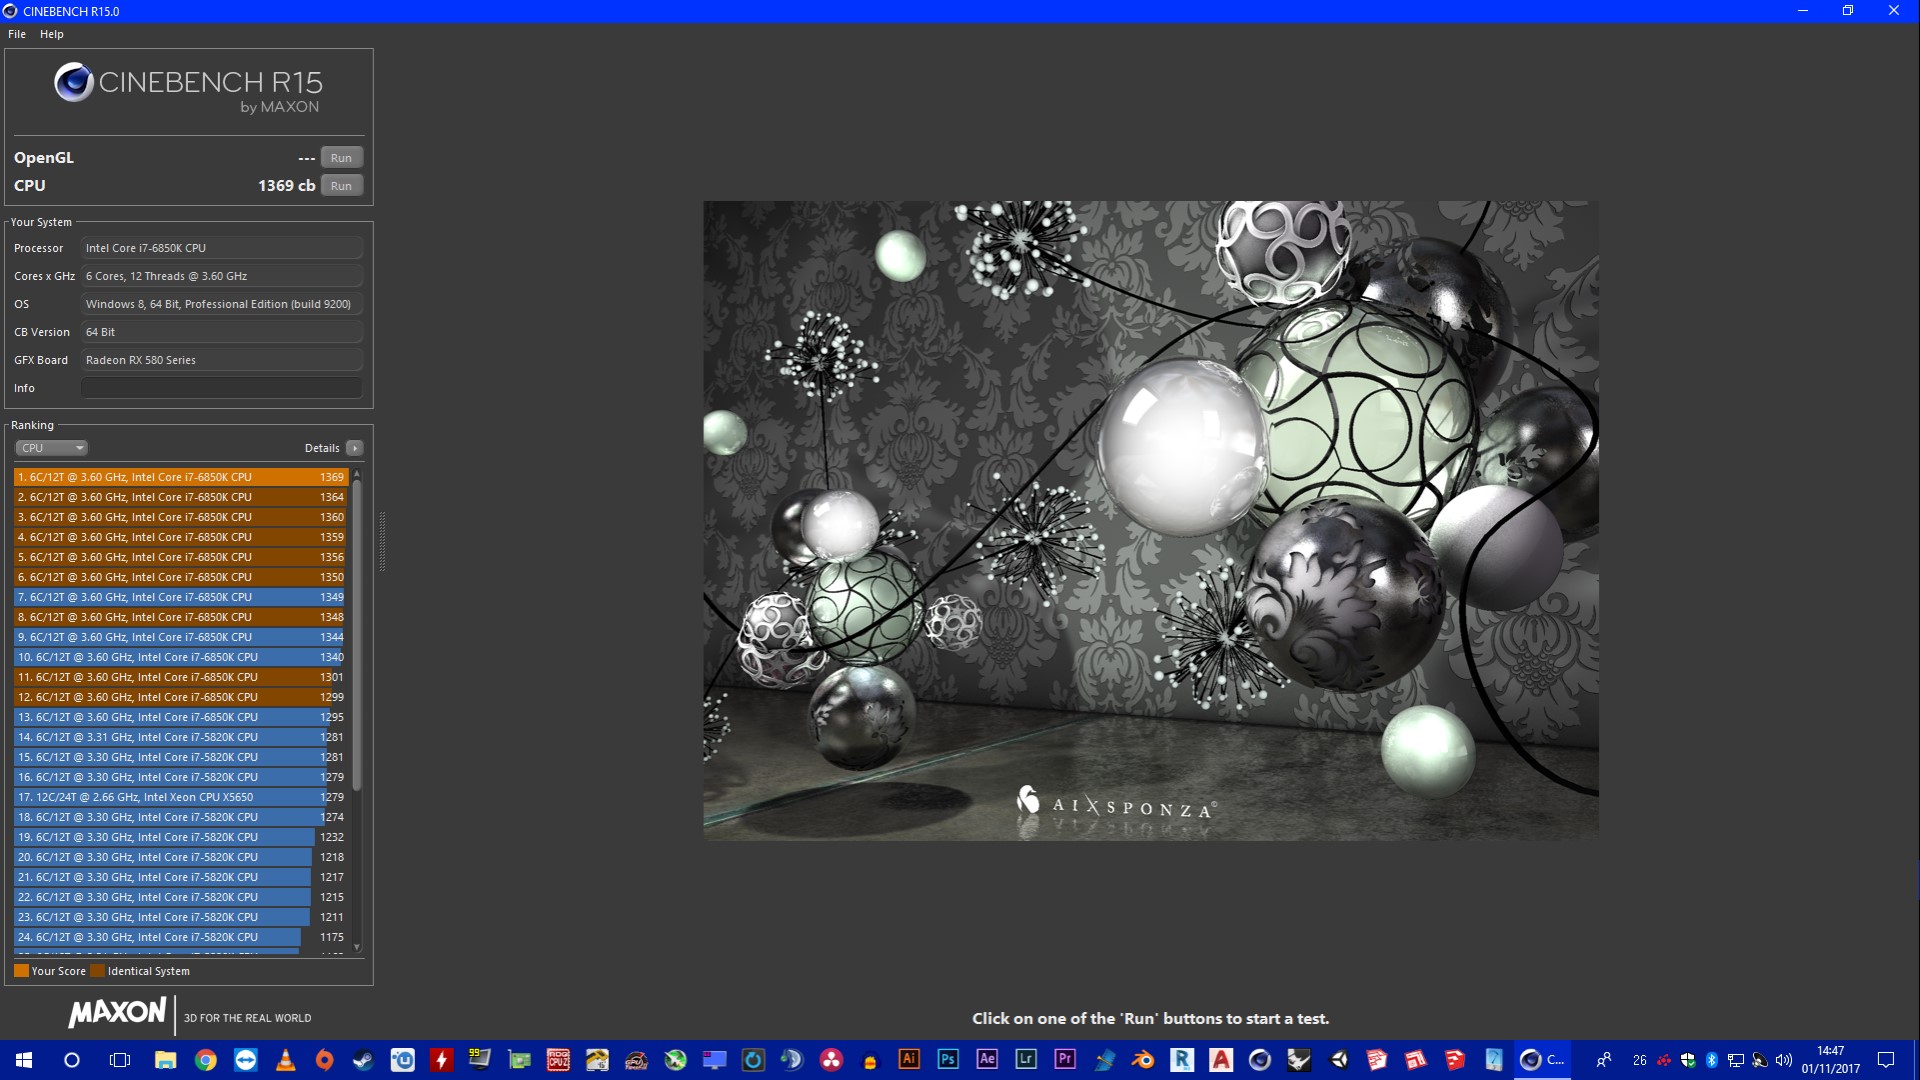Launch Google Chrome from the taskbar
Screen dimensions: 1920x1080
click(206, 1060)
